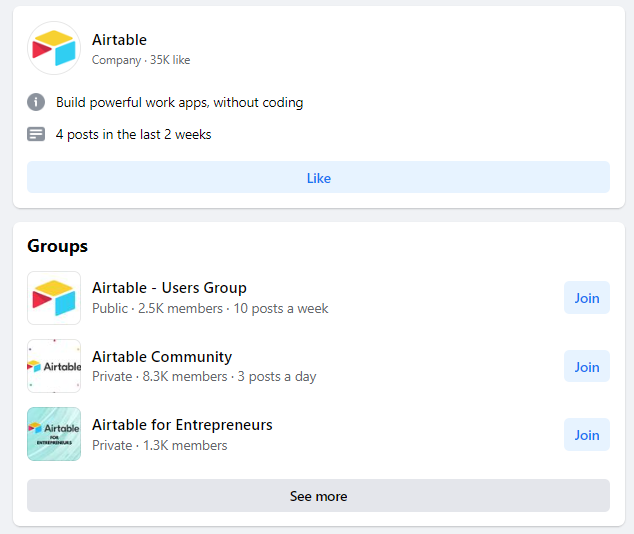
Task: Join the Airtable - Users Group
Action: [587, 298]
